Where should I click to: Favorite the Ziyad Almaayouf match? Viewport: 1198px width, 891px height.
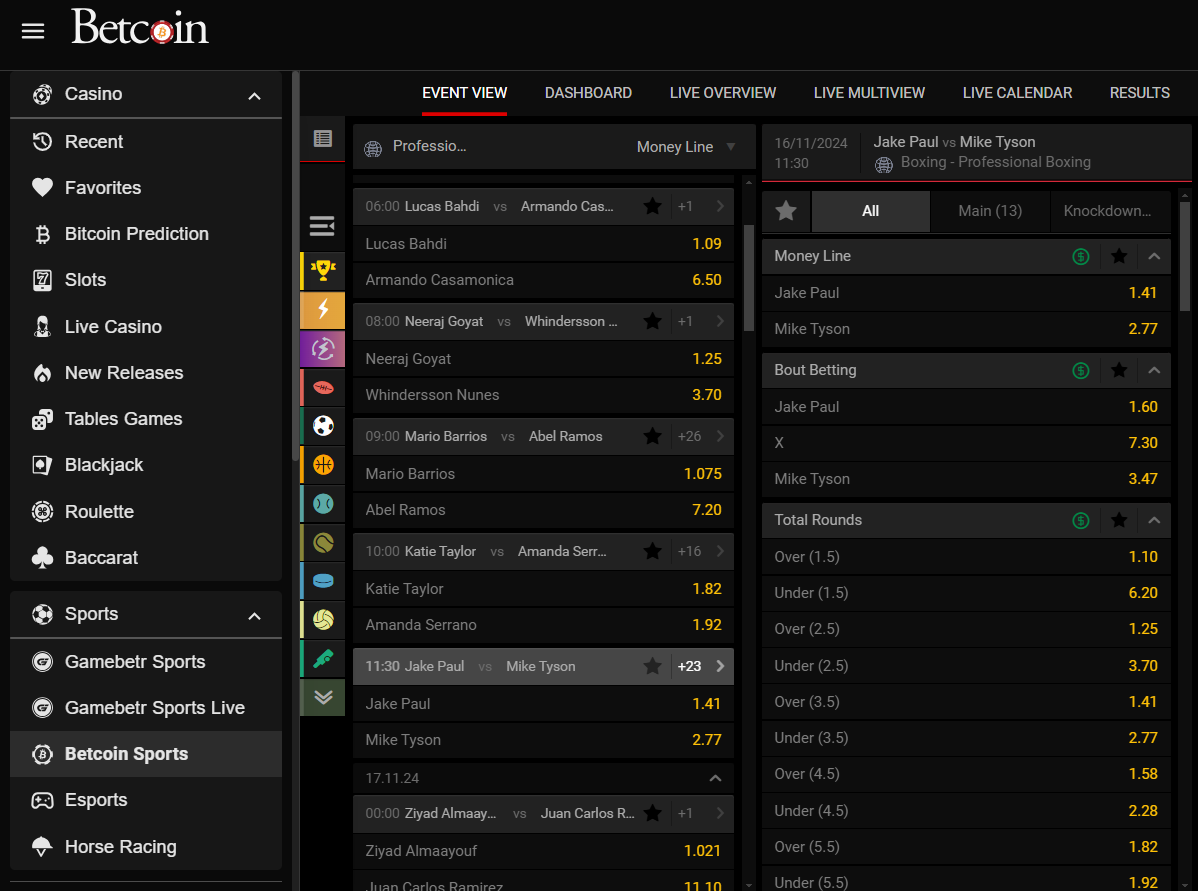pos(652,814)
